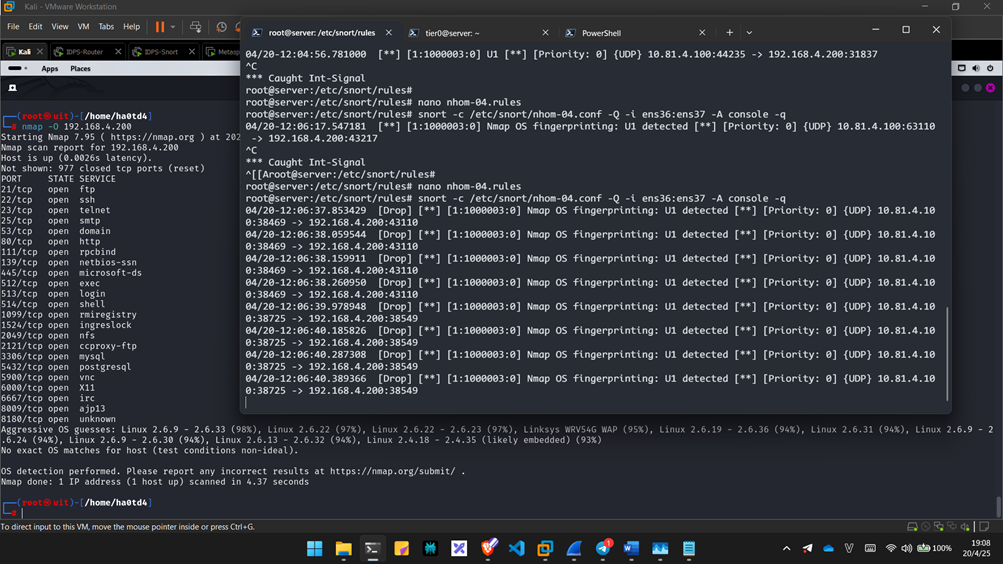This screenshot has width=1003, height=564.
Task: Click the Wi-Fi network tray icon
Action: point(890,548)
